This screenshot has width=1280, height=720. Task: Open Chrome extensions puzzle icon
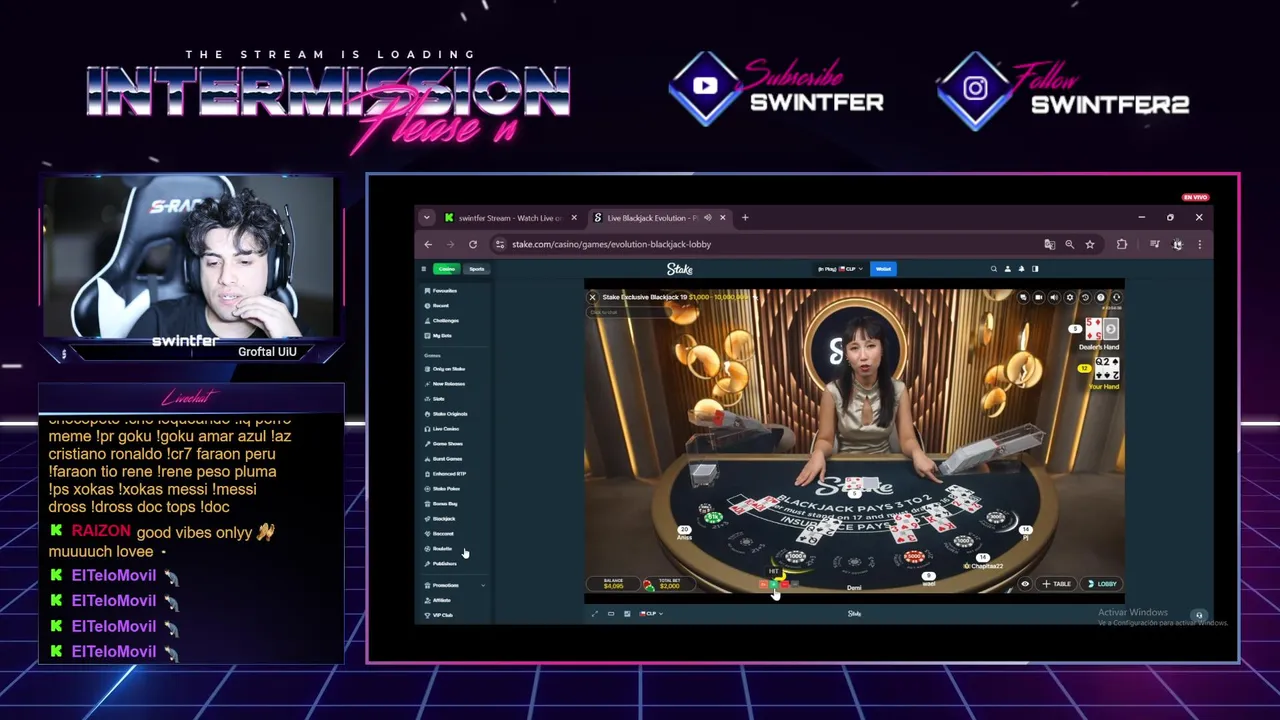pyautogui.click(x=1121, y=244)
